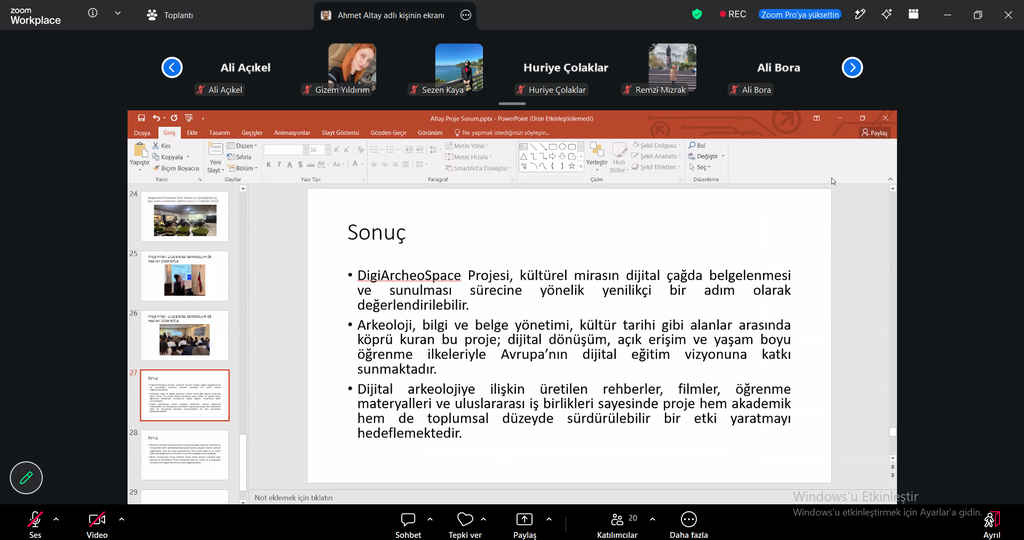Click the Sıfırla reset slide button
Image resolution: width=1024 pixels, height=540 pixels.
240,157
